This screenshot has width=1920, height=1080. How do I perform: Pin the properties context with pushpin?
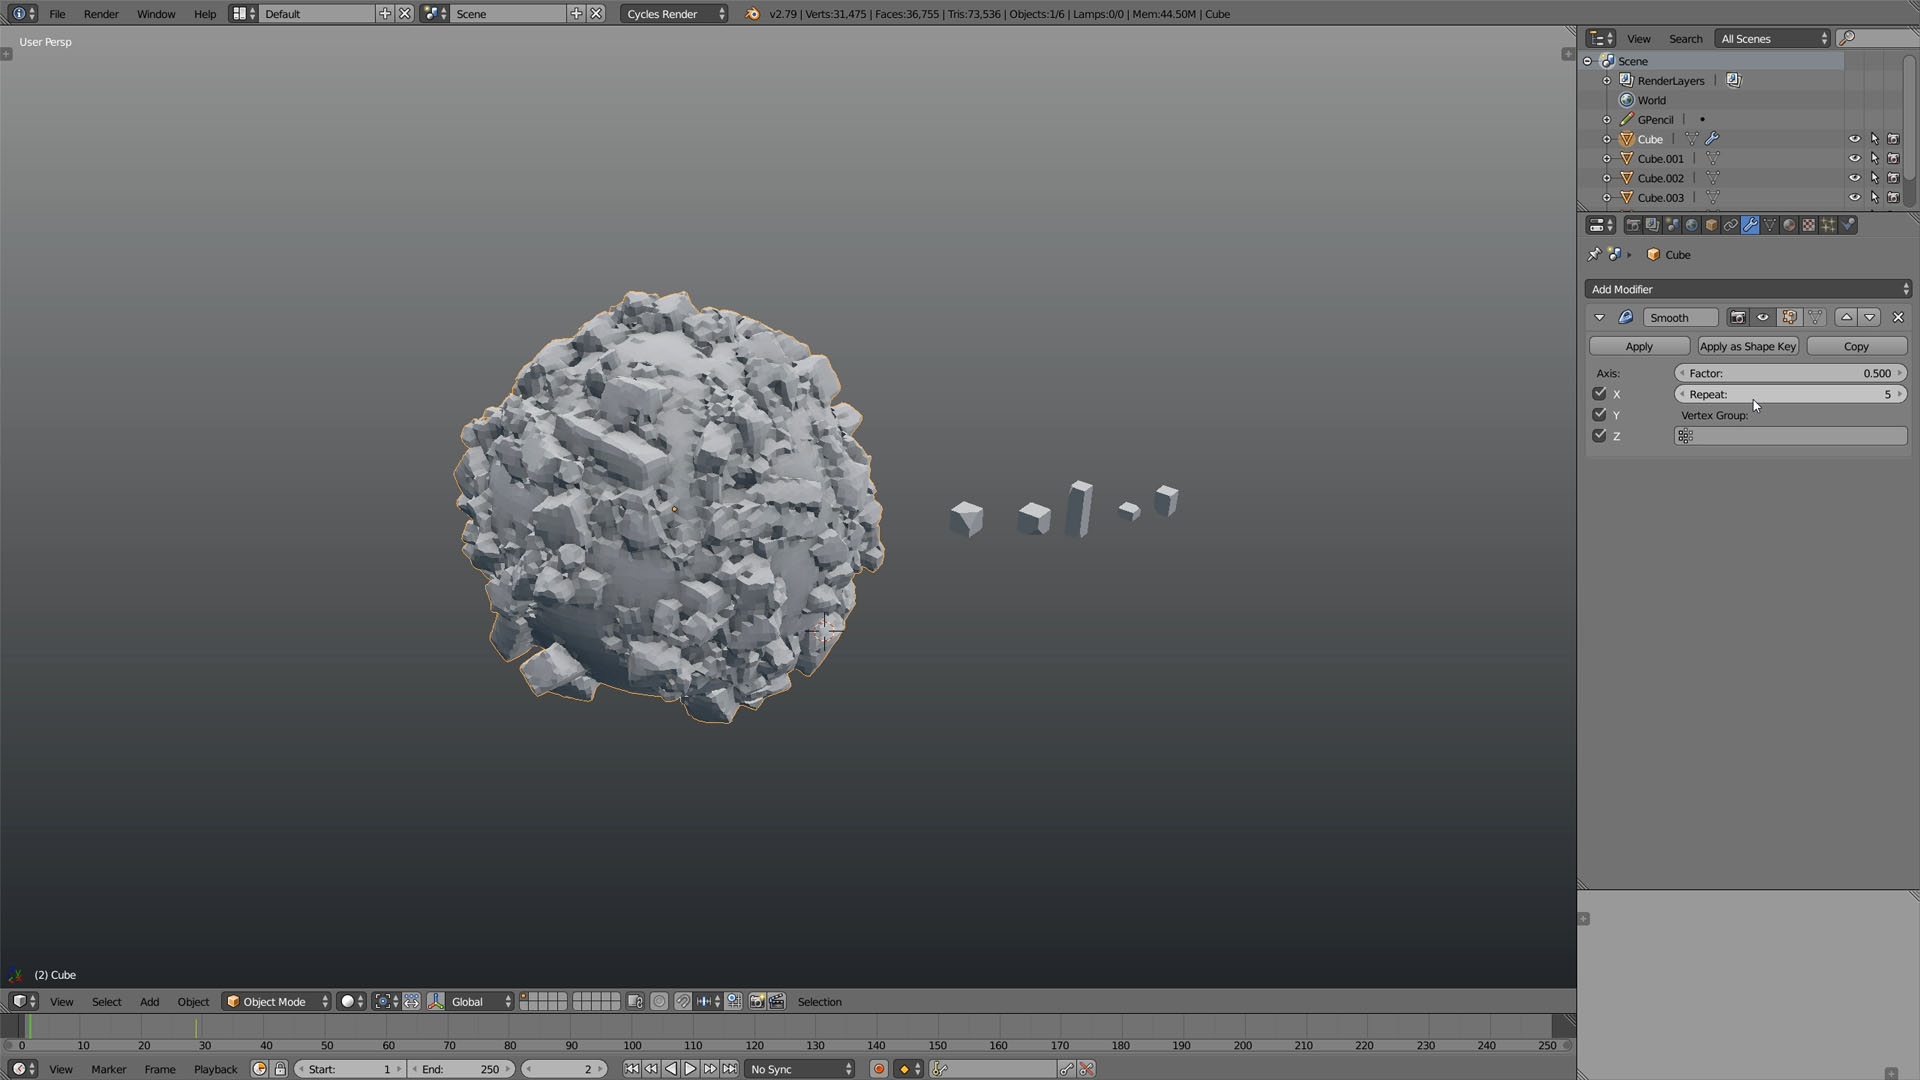(x=1594, y=254)
